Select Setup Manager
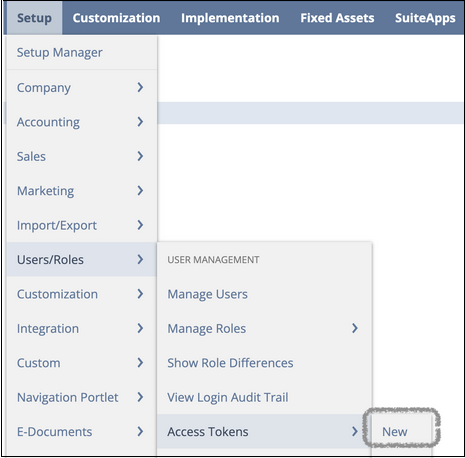465x458 pixels. [x=60, y=52]
